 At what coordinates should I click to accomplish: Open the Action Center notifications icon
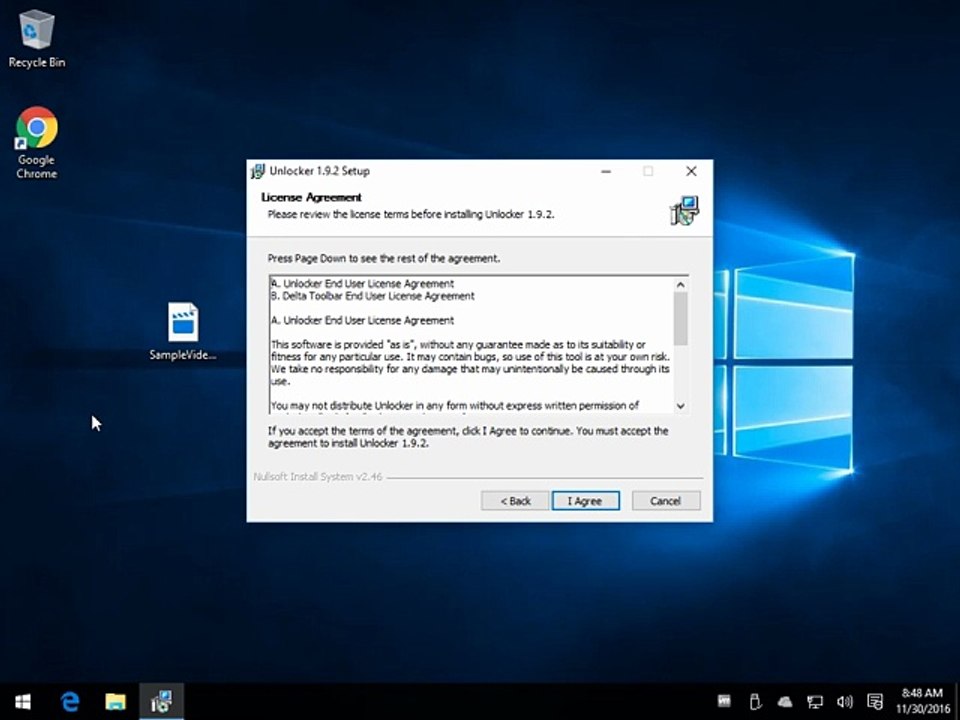(x=875, y=702)
